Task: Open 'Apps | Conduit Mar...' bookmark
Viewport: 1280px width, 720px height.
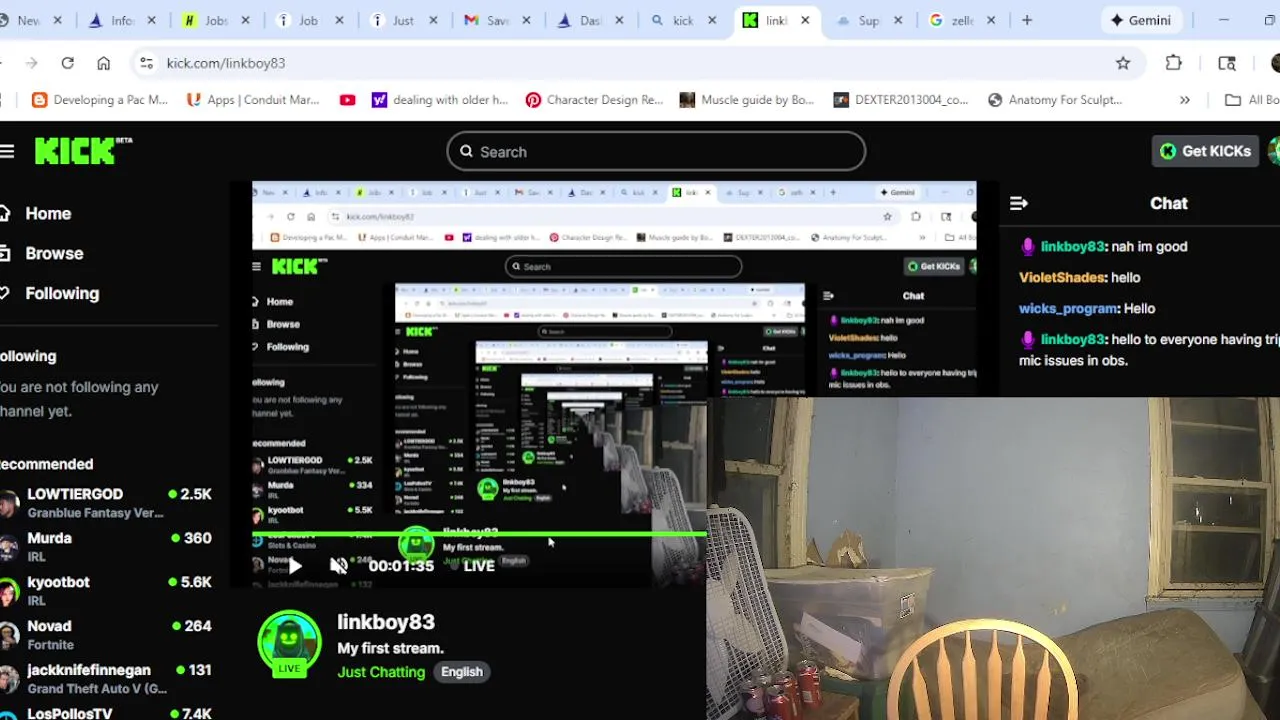Action: [253, 100]
